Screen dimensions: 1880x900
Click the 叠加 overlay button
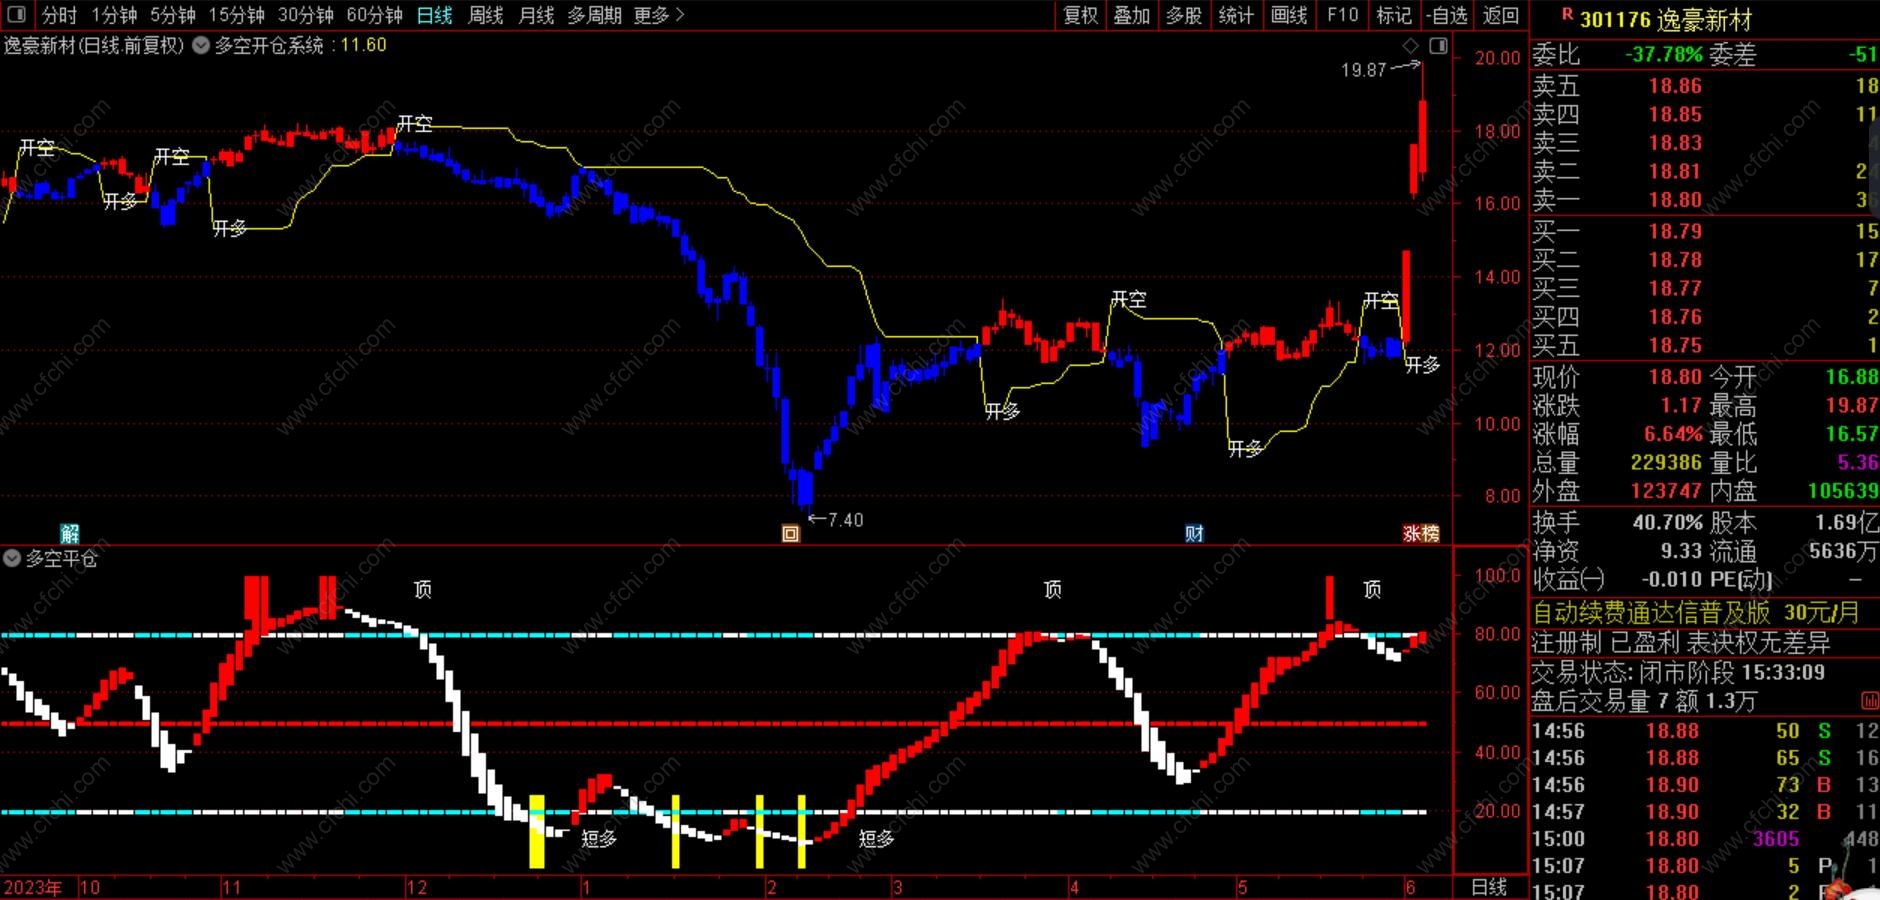tap(1132, 15)
